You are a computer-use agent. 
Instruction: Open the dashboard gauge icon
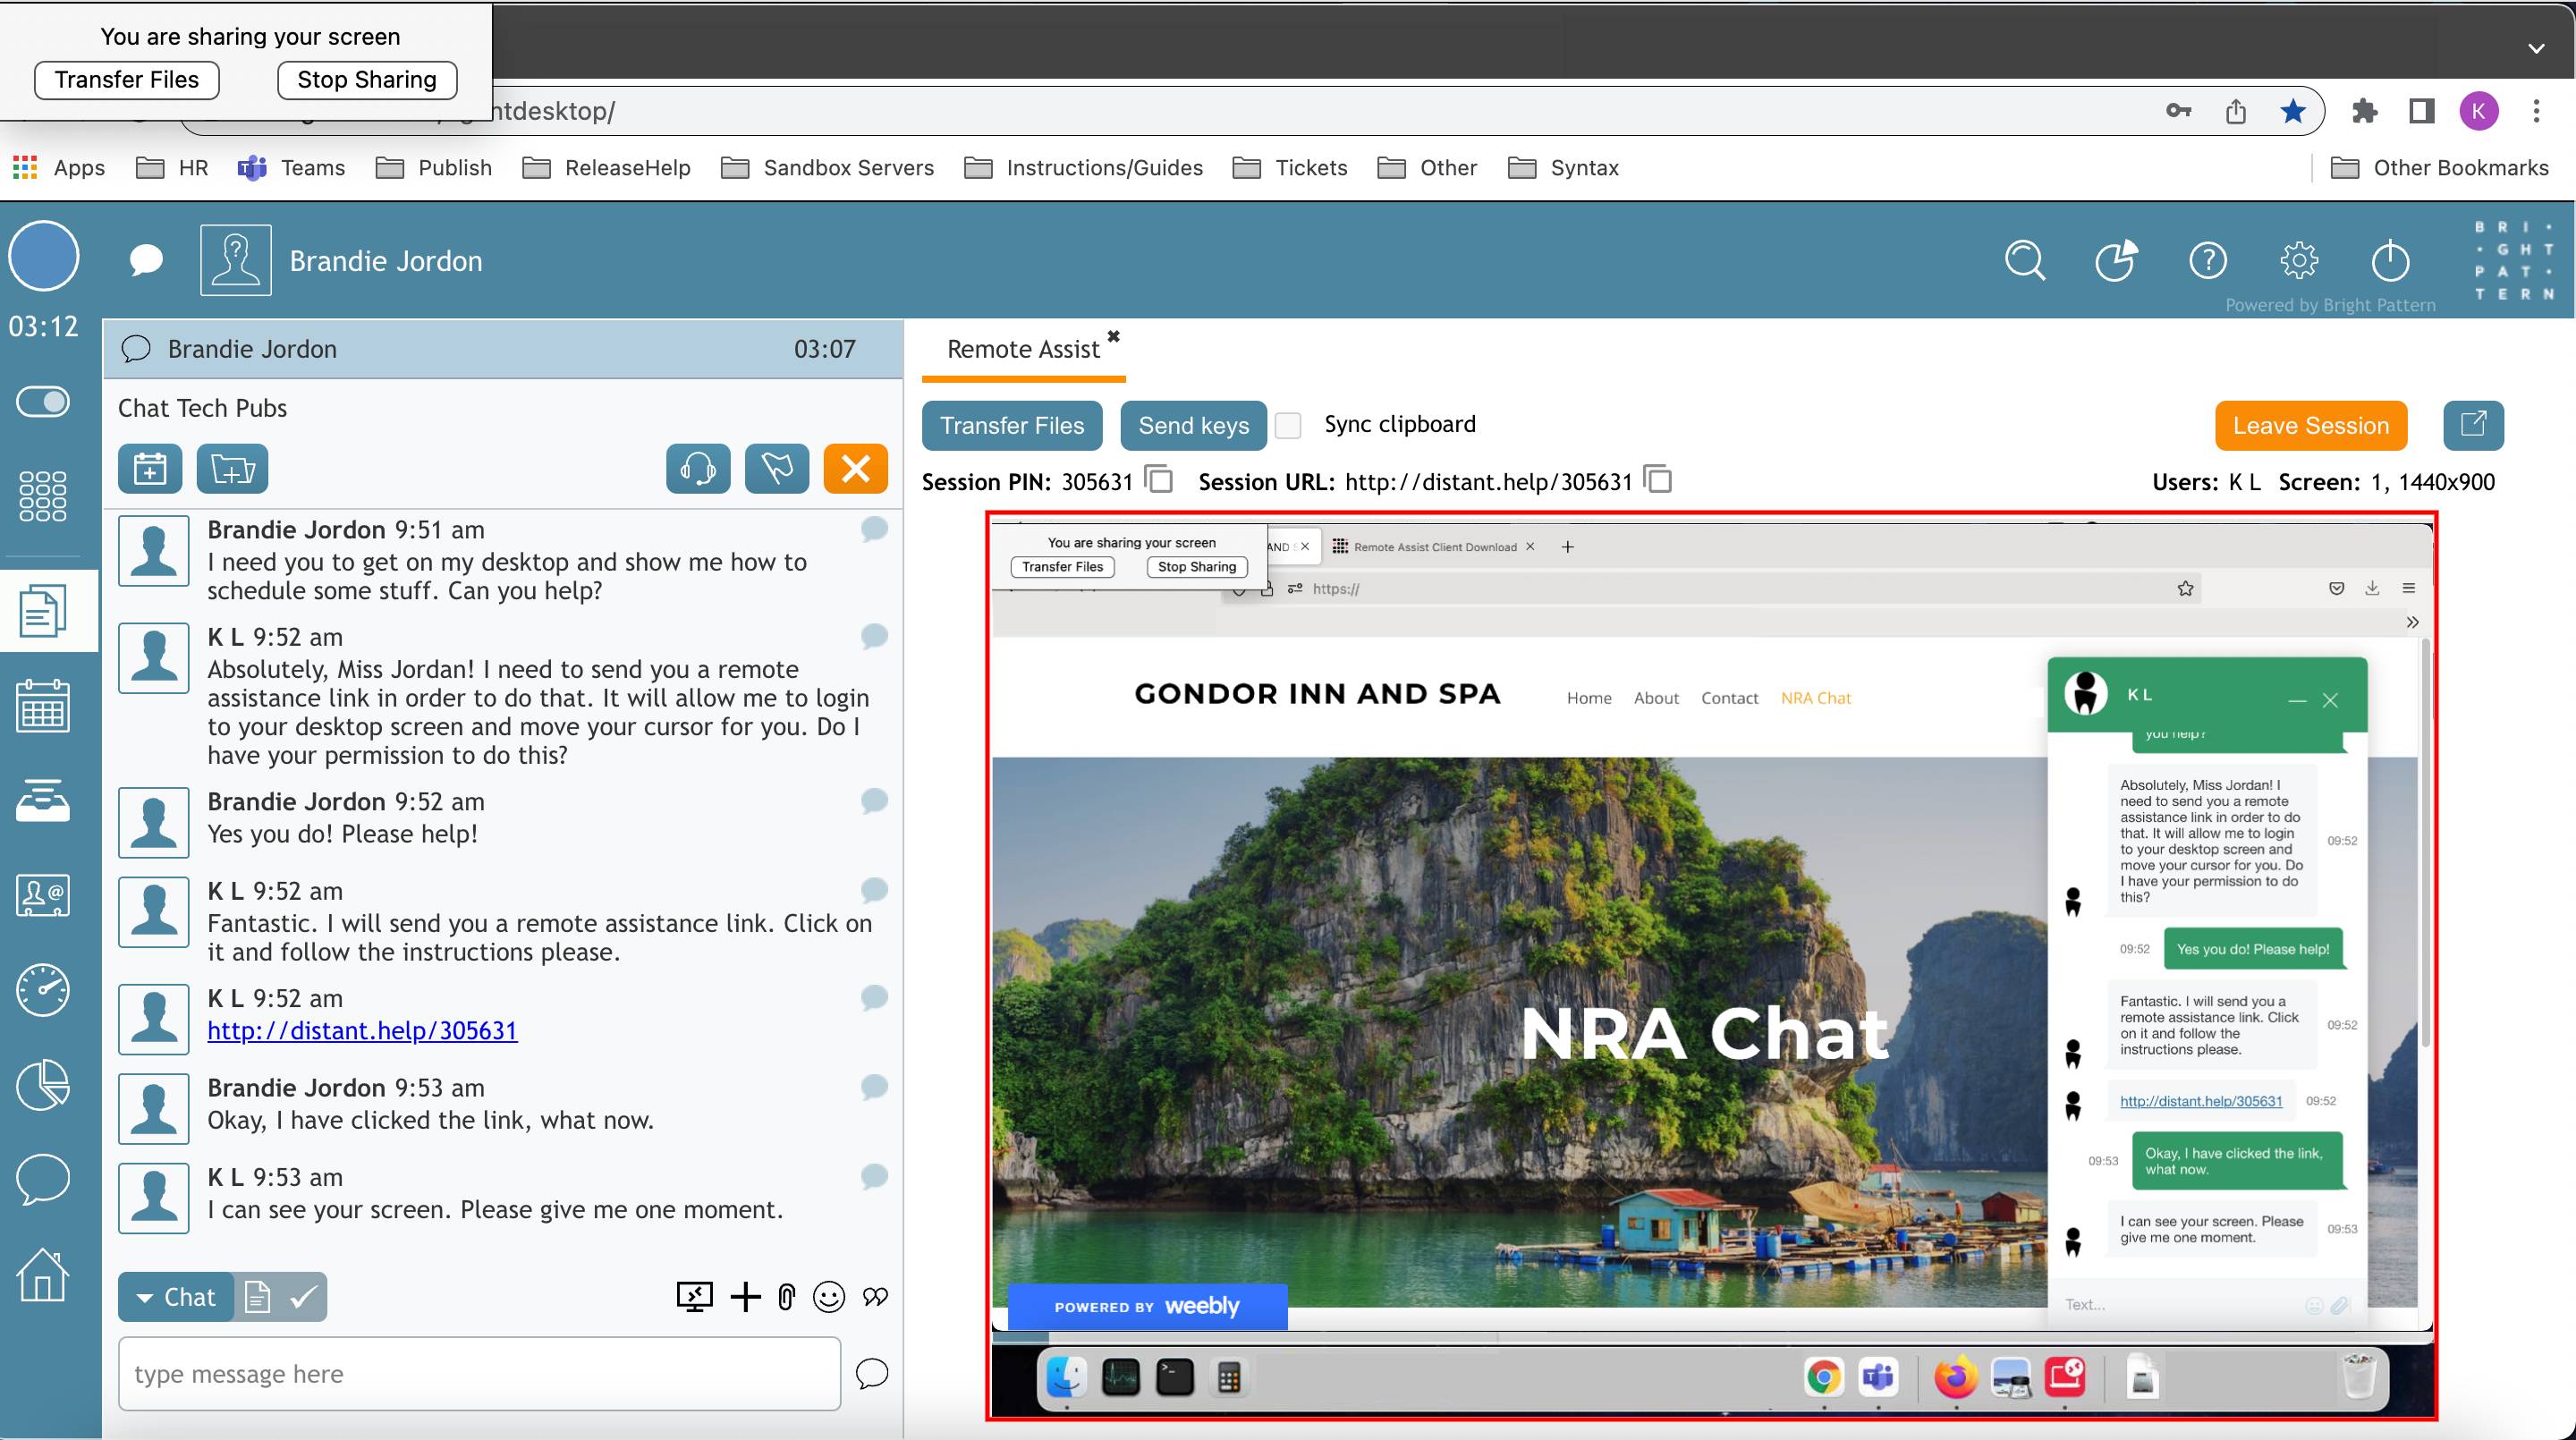coord(43,990)
